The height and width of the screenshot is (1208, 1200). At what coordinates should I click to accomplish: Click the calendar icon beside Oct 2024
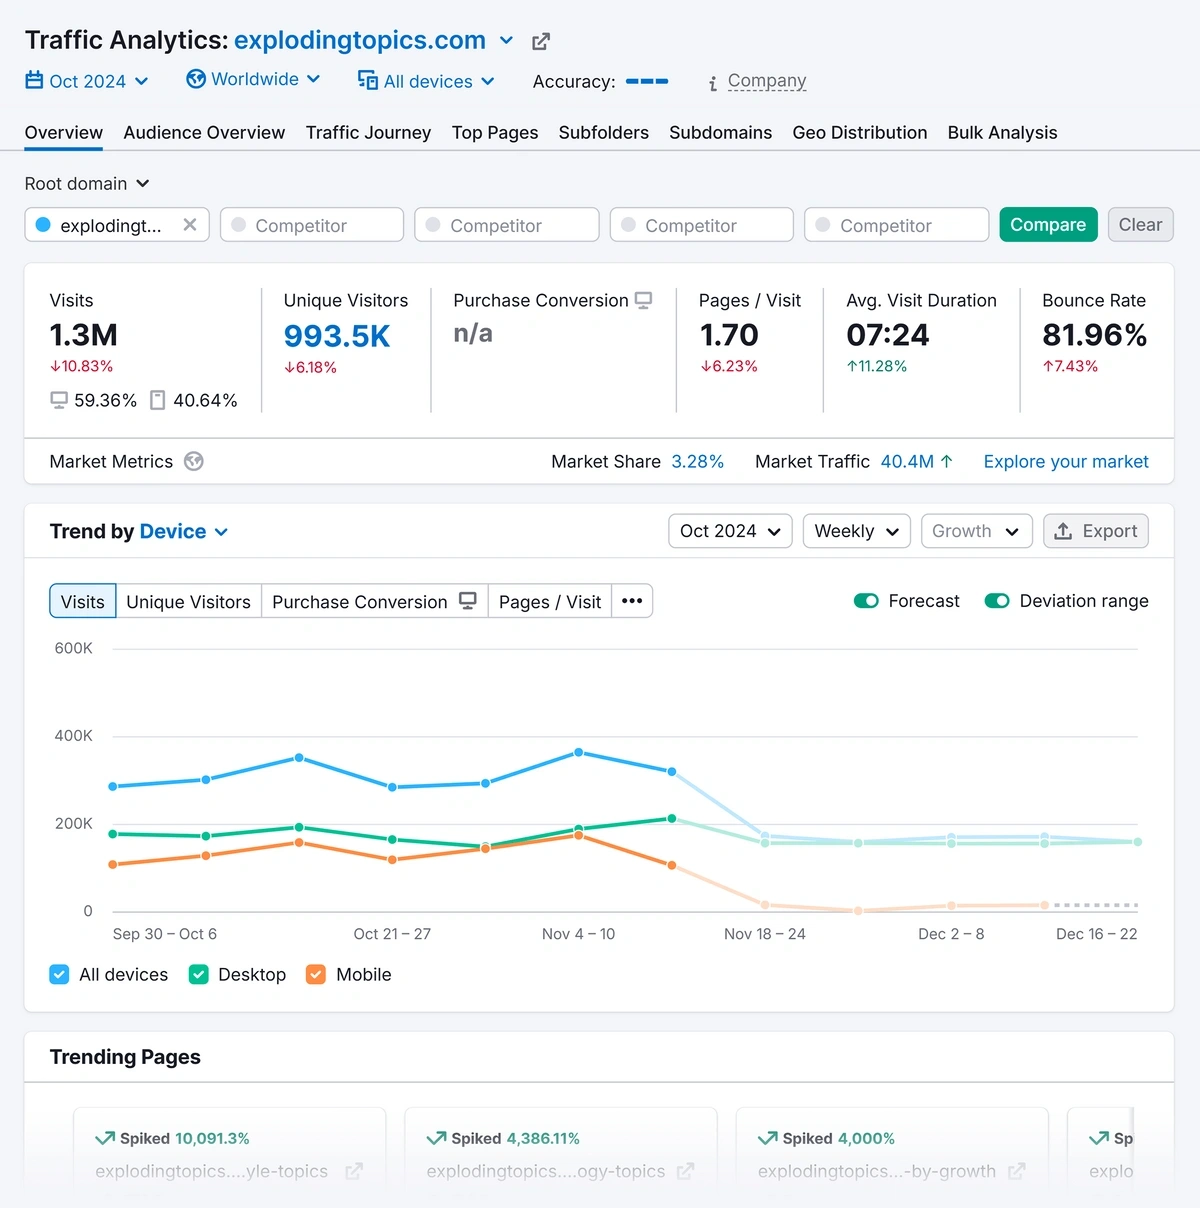34,80
